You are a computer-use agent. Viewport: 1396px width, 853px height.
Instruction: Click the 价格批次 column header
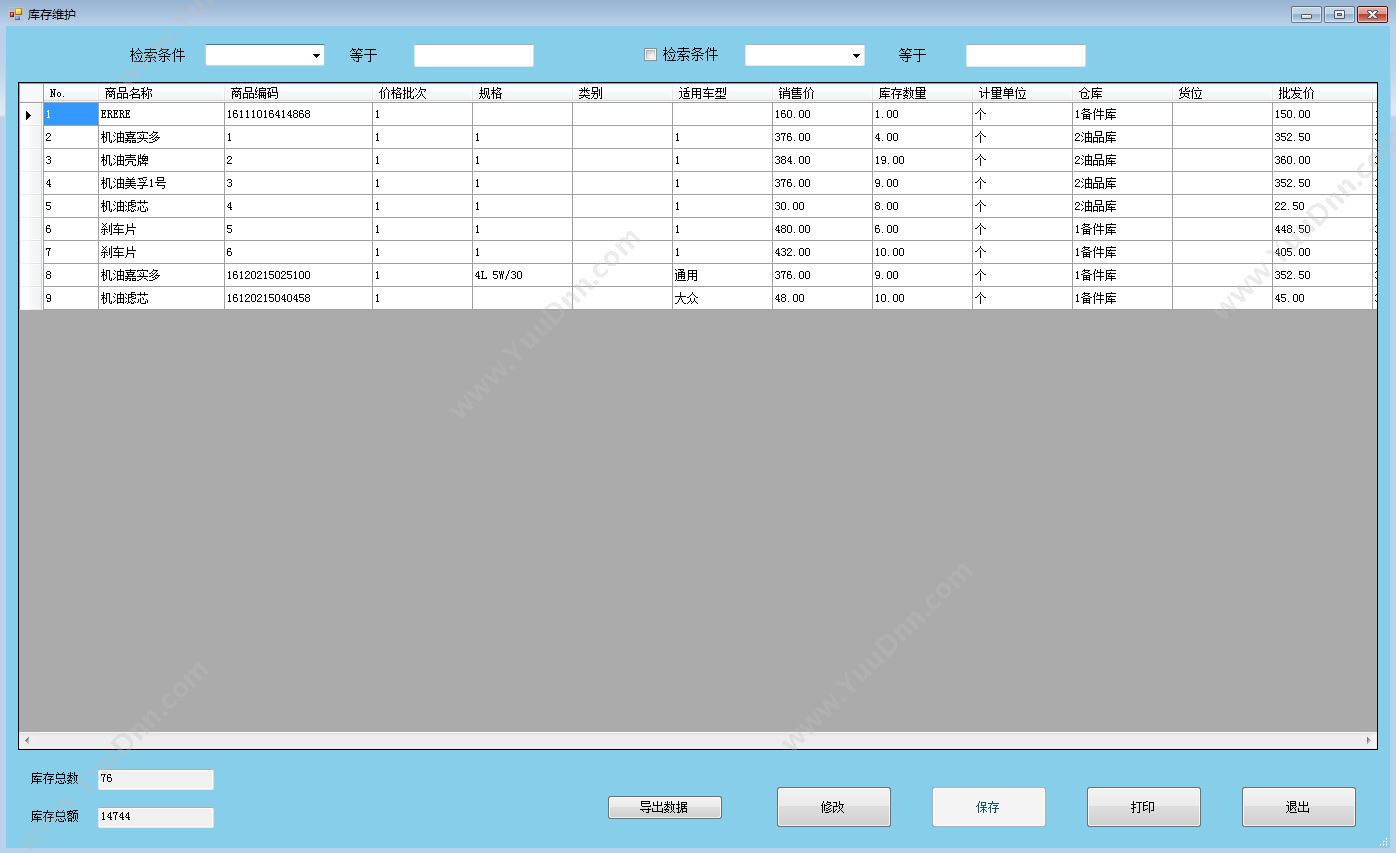(423, 93)
